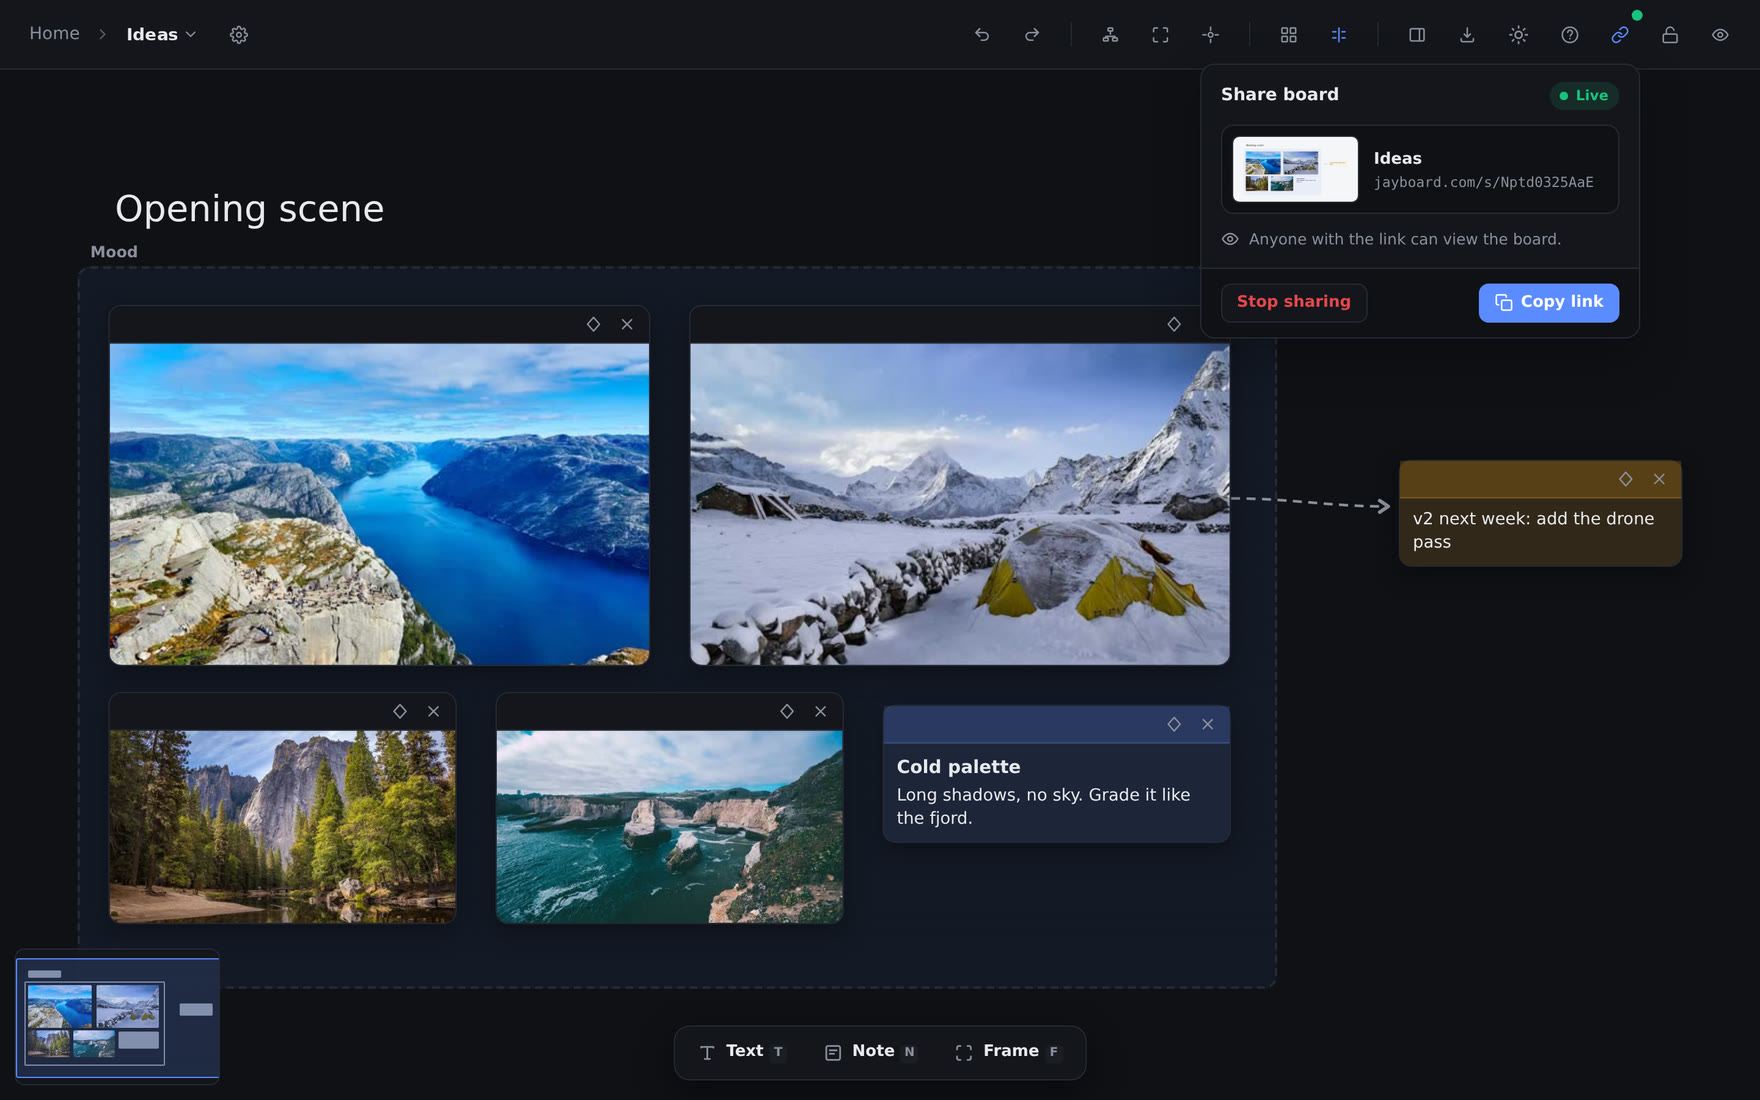Close the forest cliff image card
The width and height of the screenshot is (1760, 1100).
tap(433, 711)
